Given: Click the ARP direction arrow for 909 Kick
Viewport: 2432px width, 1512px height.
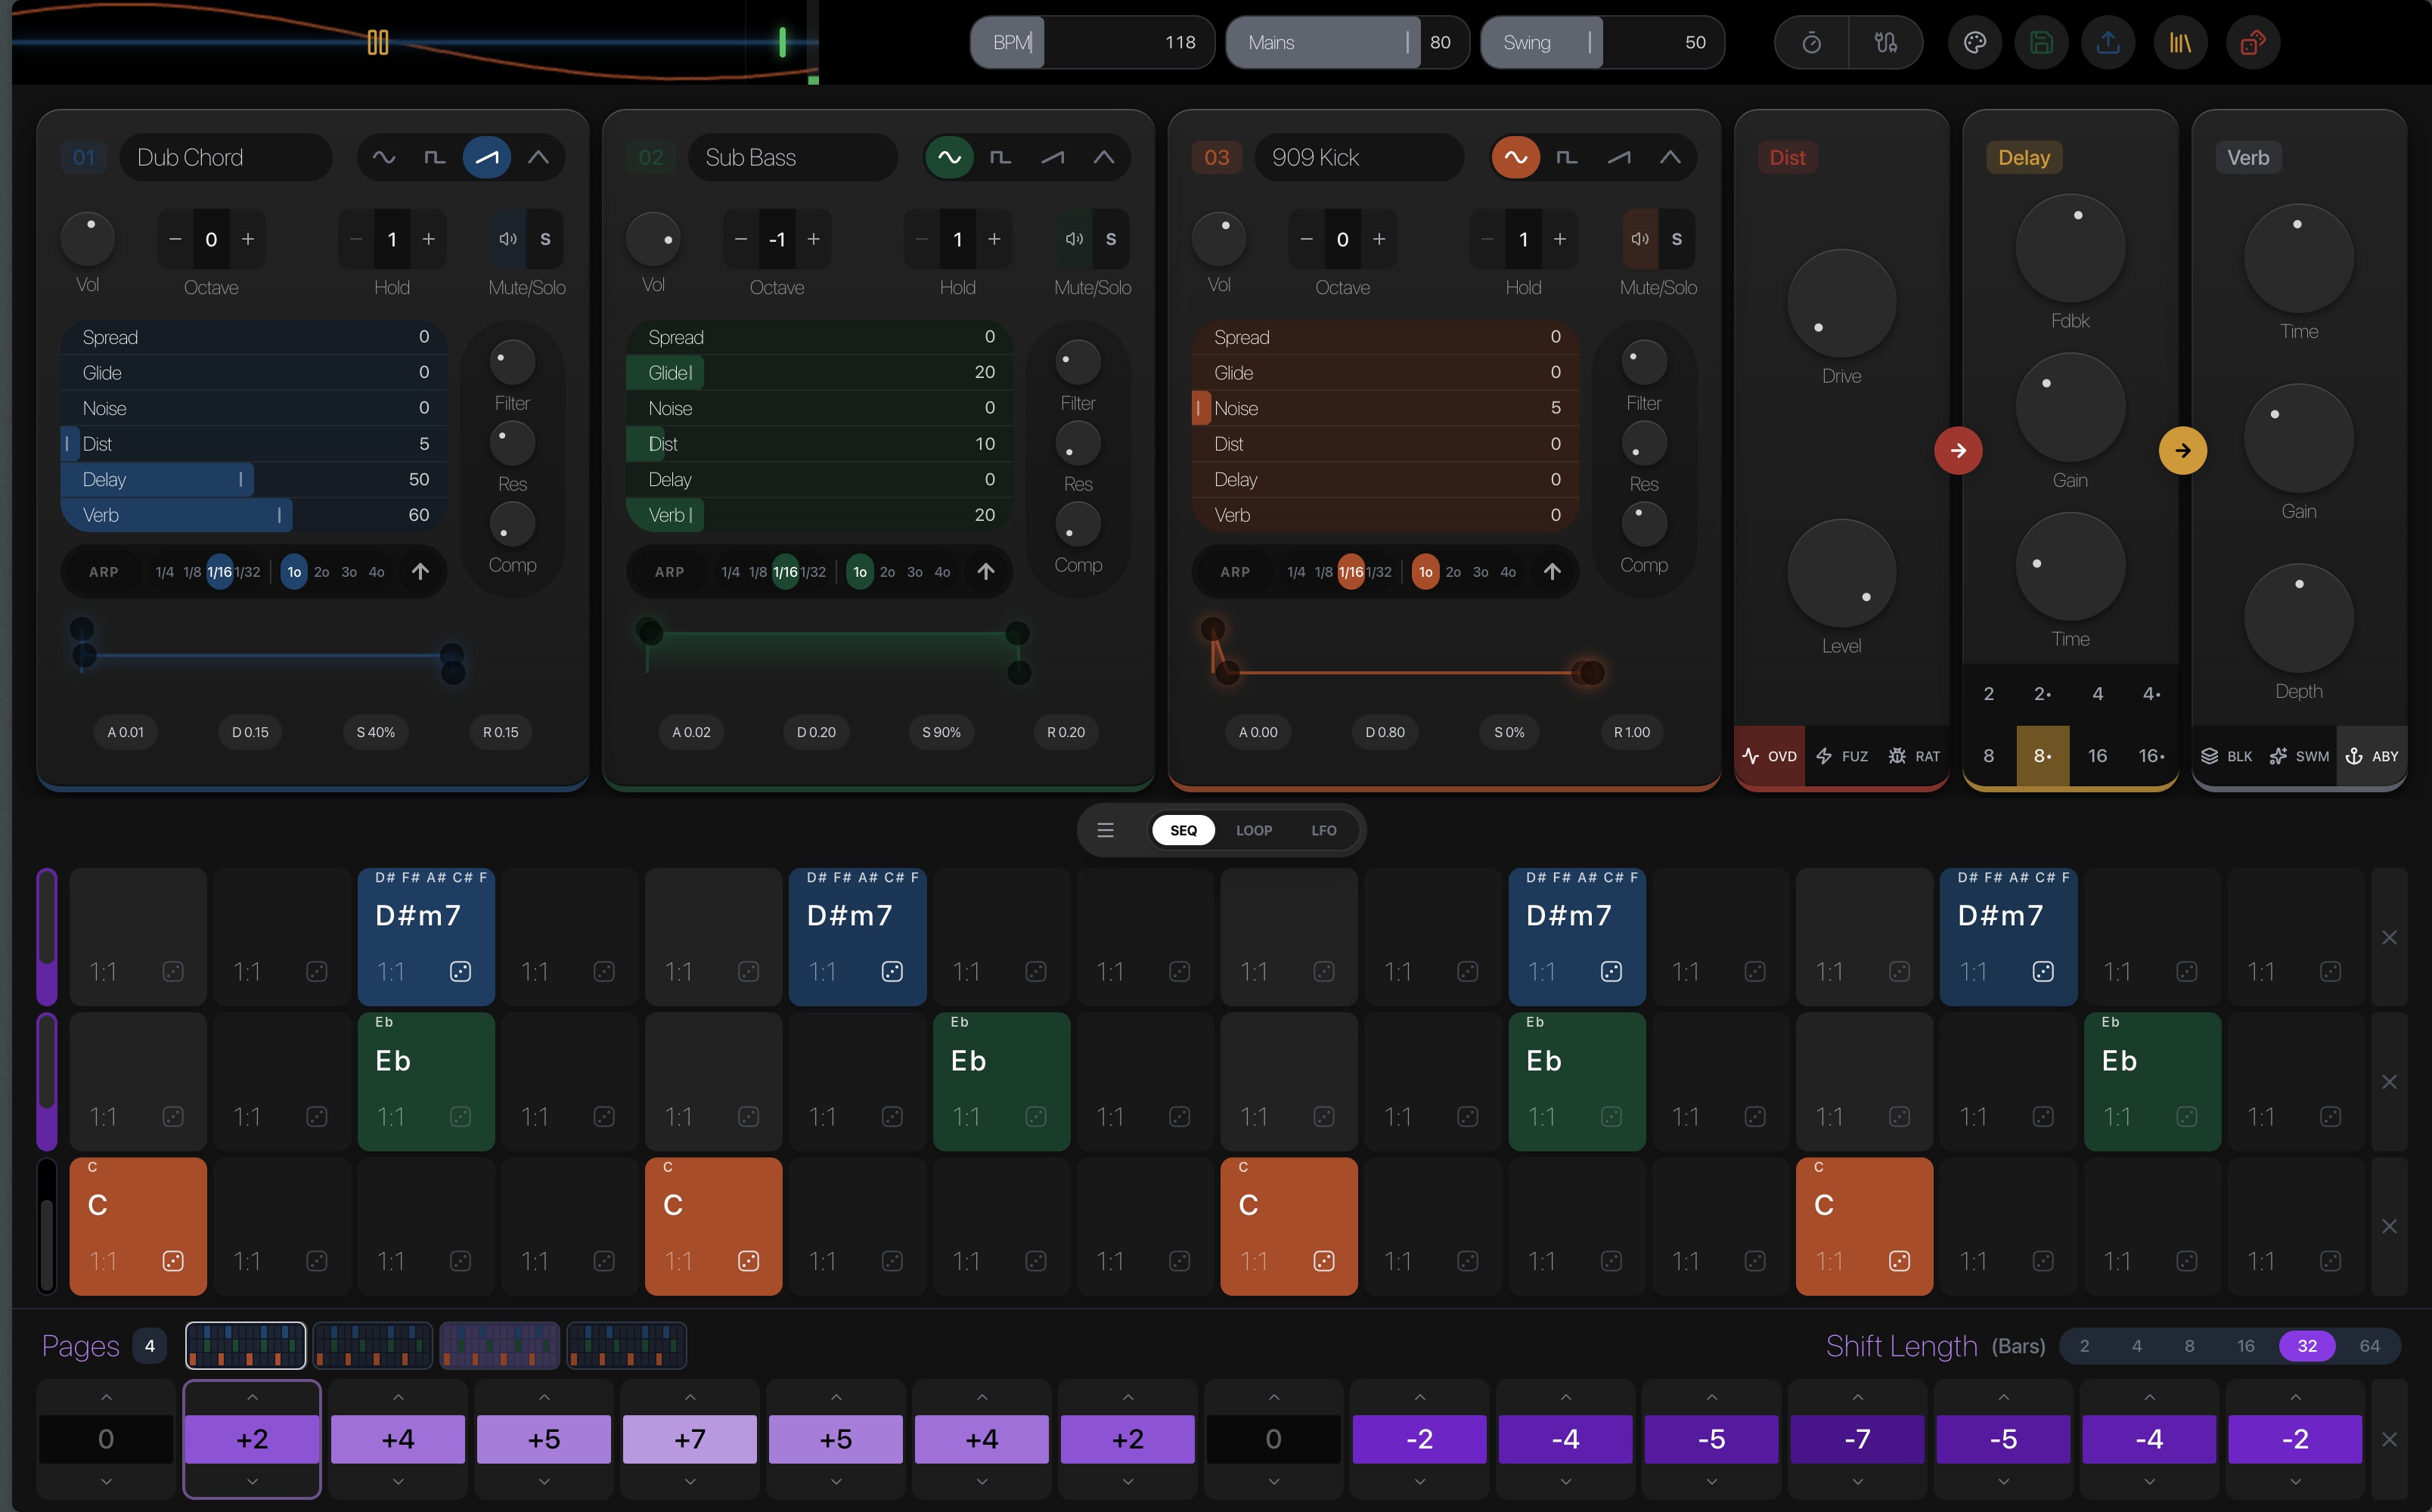Looking at the screenshot, I should 1552,571.
